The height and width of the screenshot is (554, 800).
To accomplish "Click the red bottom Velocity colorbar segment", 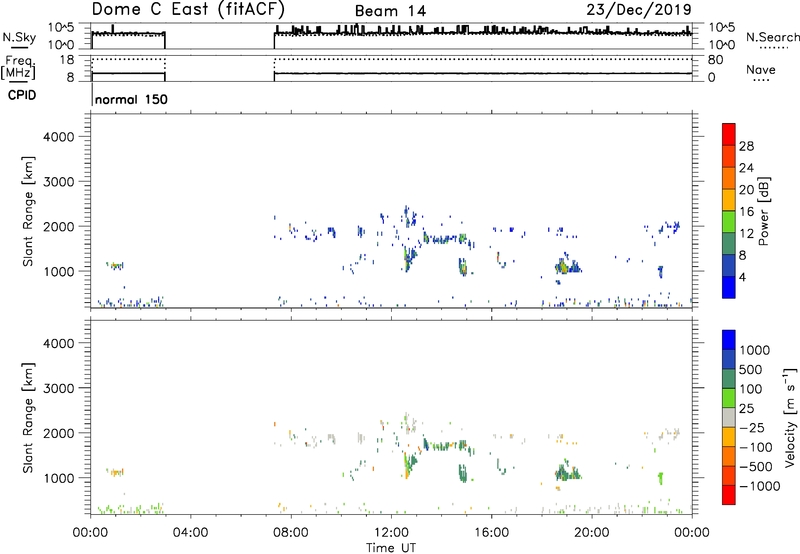I will pyautogui.click(x=729, y=495).
